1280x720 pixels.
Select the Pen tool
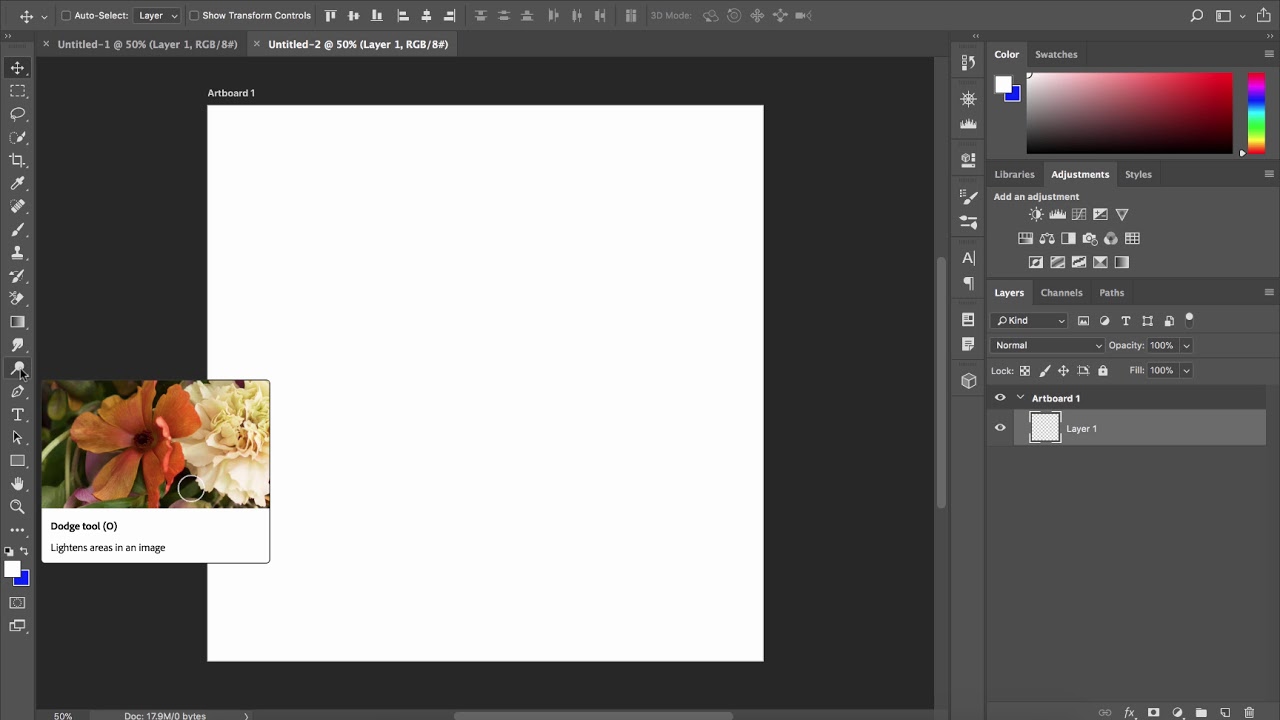tap(18, 391)
